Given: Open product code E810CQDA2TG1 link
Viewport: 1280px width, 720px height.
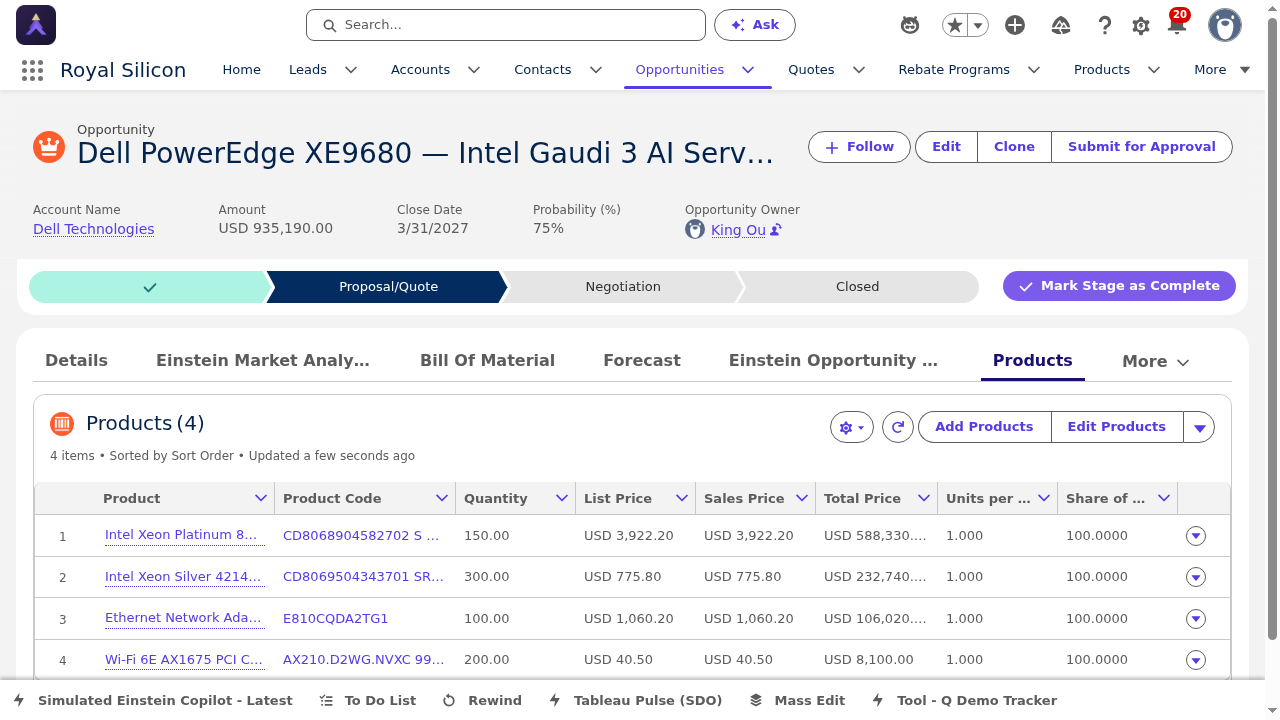Looking at the screenshot, I should (336, 619).
